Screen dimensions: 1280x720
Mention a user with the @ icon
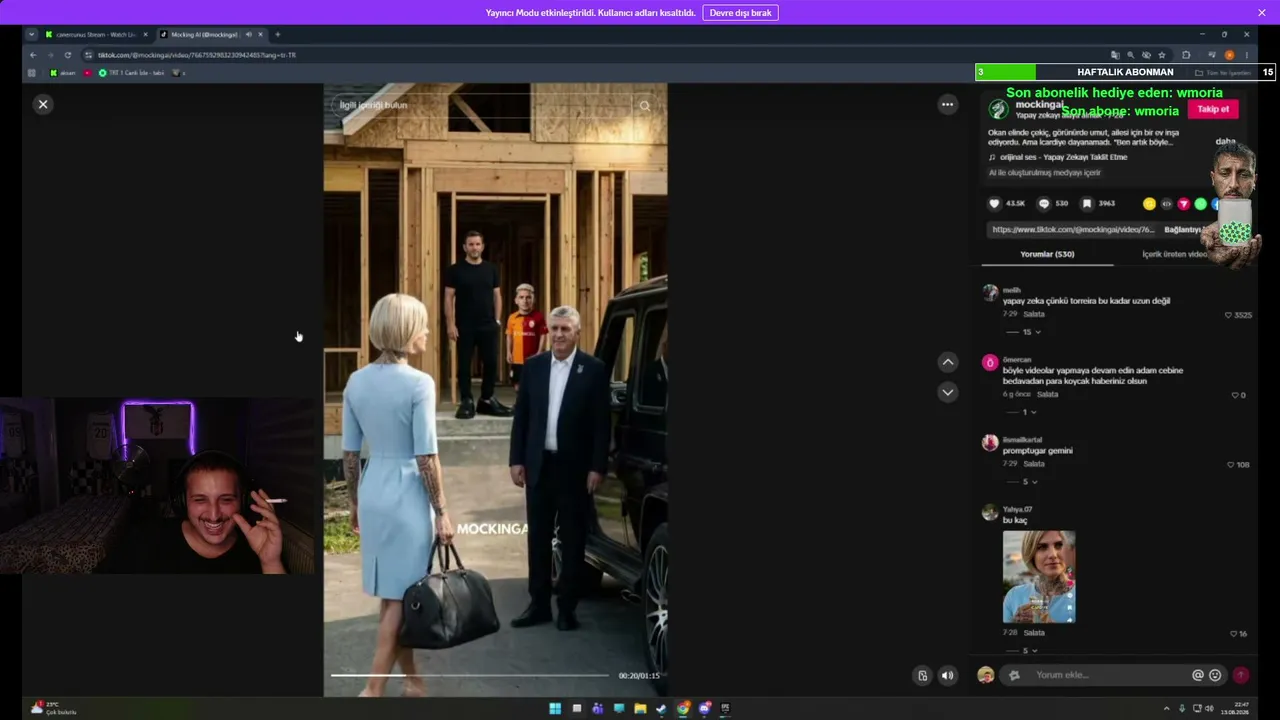[1198, 675]
